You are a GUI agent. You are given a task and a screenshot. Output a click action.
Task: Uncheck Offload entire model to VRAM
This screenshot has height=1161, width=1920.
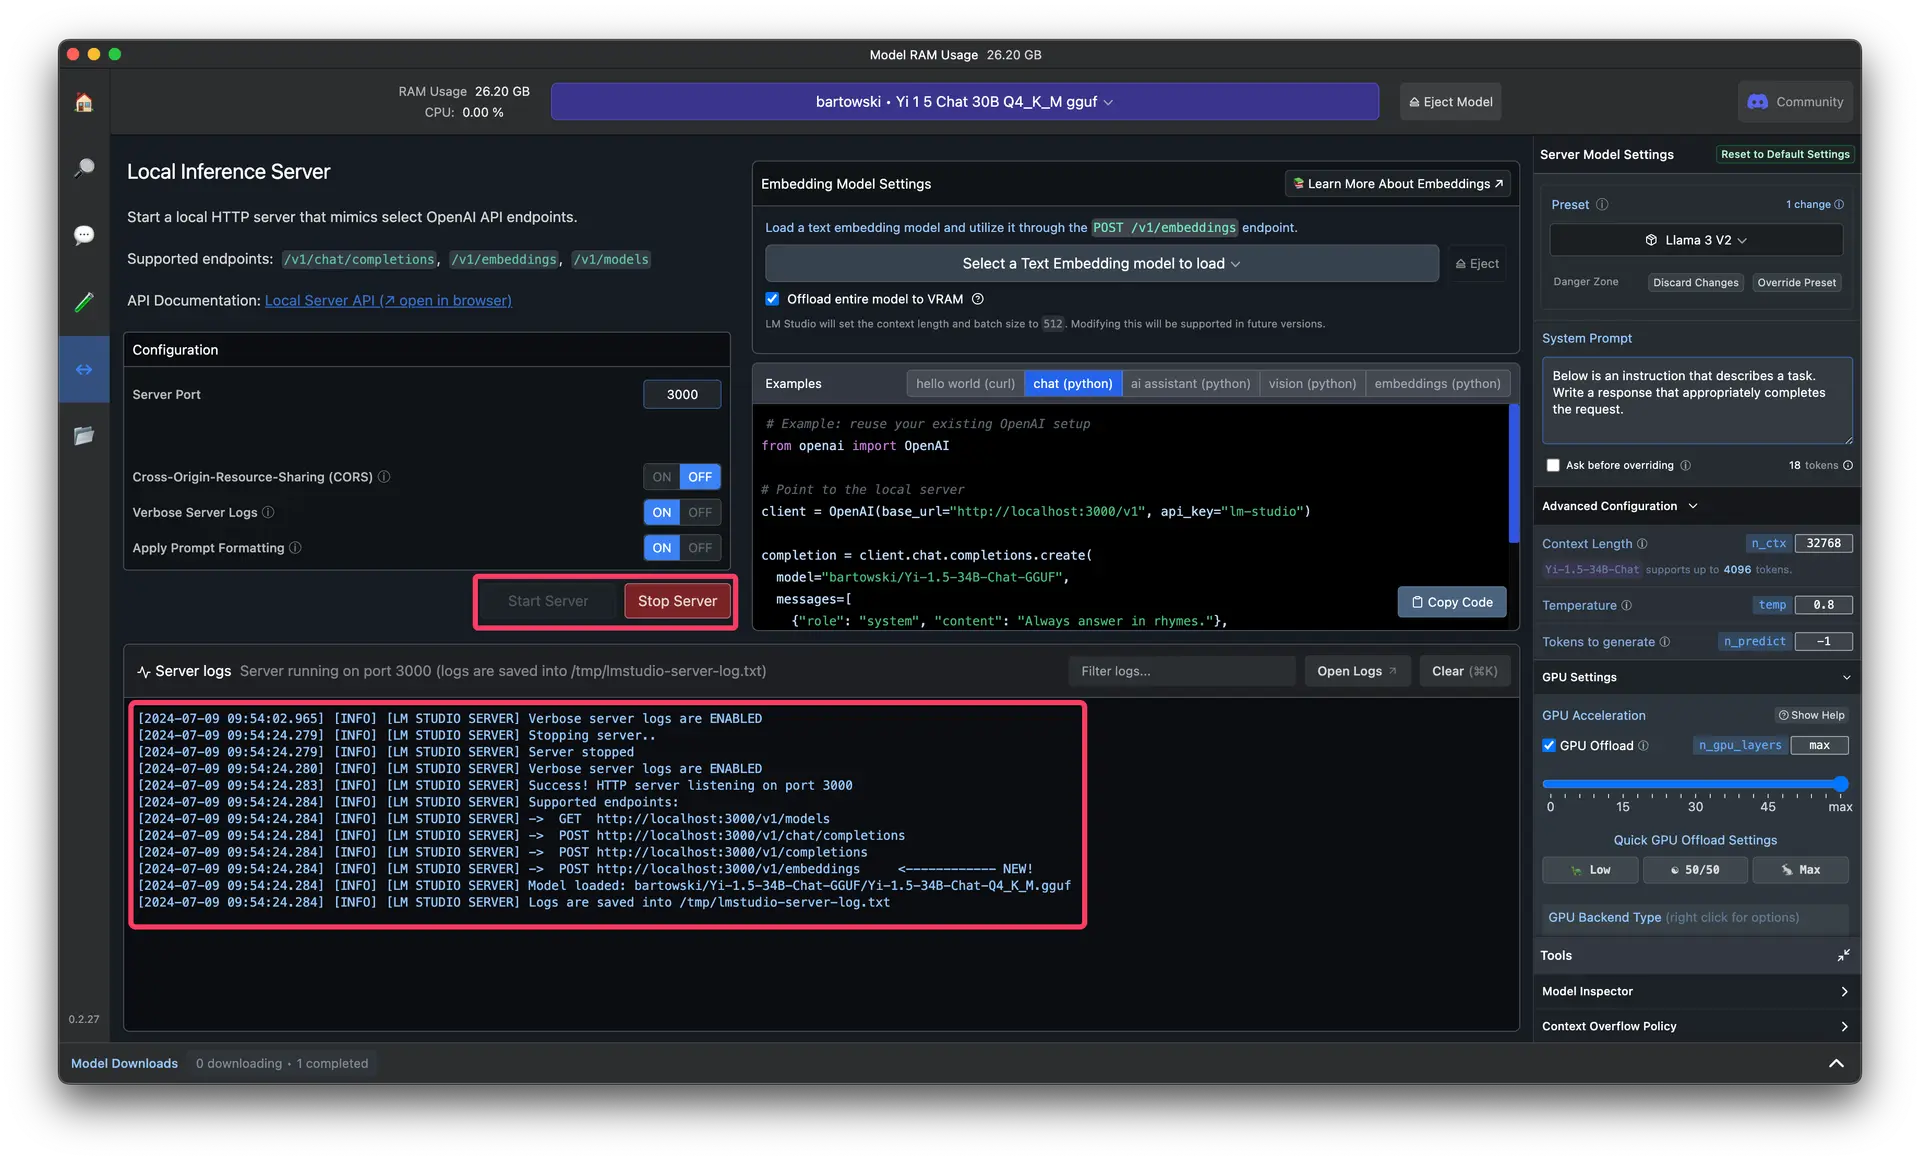pyautogui.click(x=772, y=299)
